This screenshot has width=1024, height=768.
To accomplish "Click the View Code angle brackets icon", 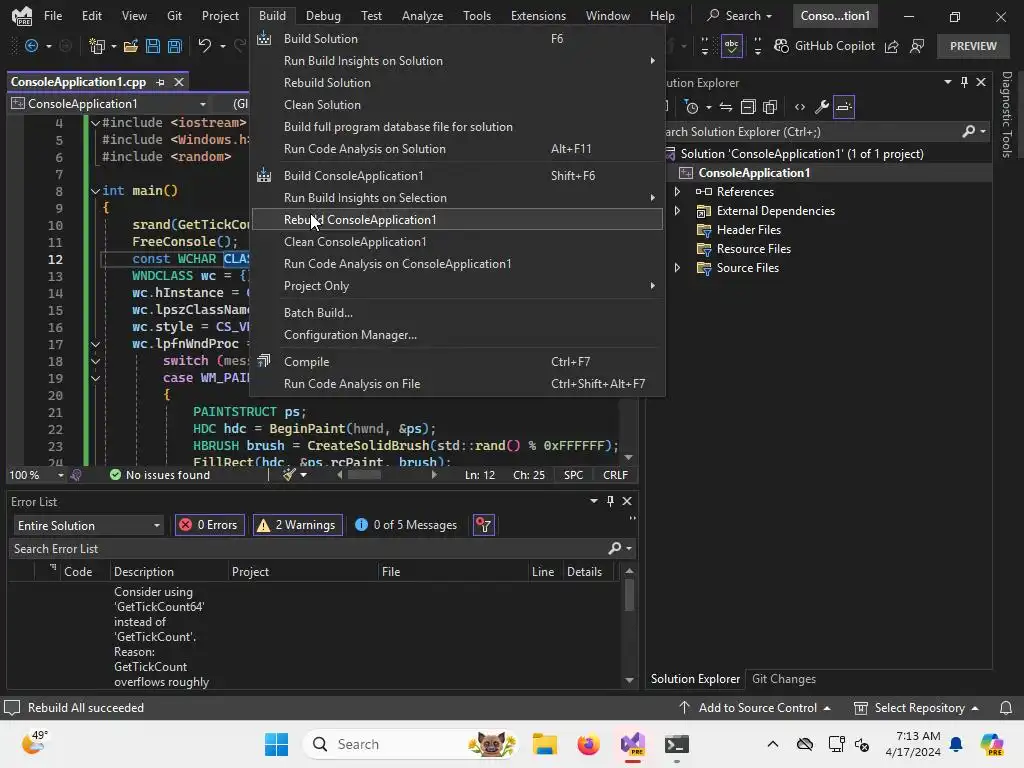I will [800, 106].
